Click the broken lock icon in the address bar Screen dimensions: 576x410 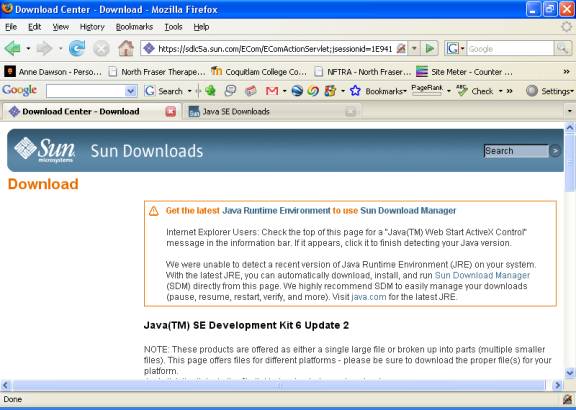(x=401, y=48)
